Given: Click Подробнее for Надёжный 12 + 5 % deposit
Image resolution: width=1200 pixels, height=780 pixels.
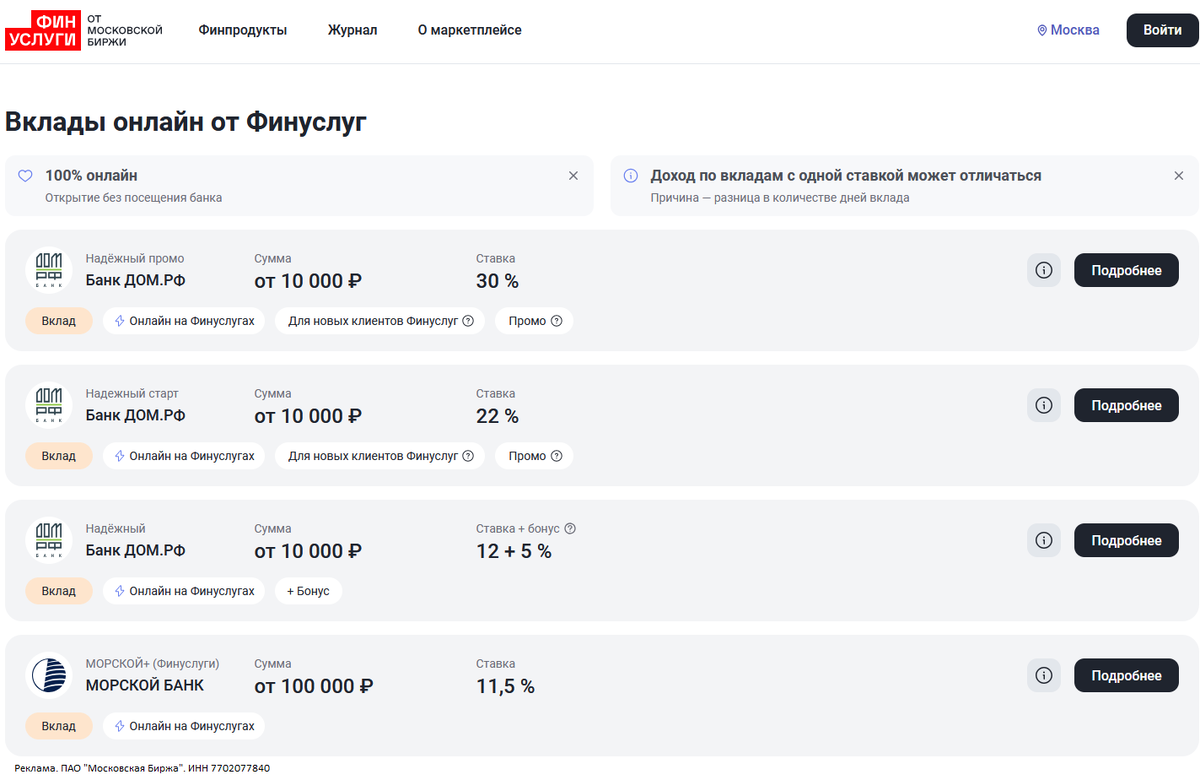Looking at the screenshot, I should 1126,540.
